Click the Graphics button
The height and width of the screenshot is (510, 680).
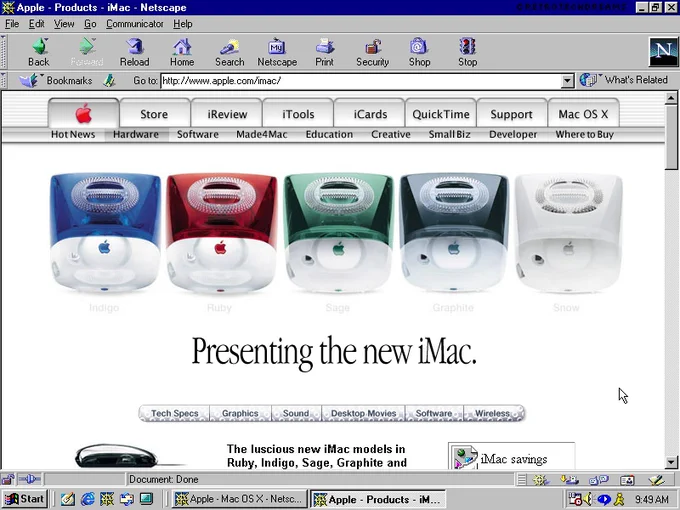pyautogui.click(x=240, y=413)
